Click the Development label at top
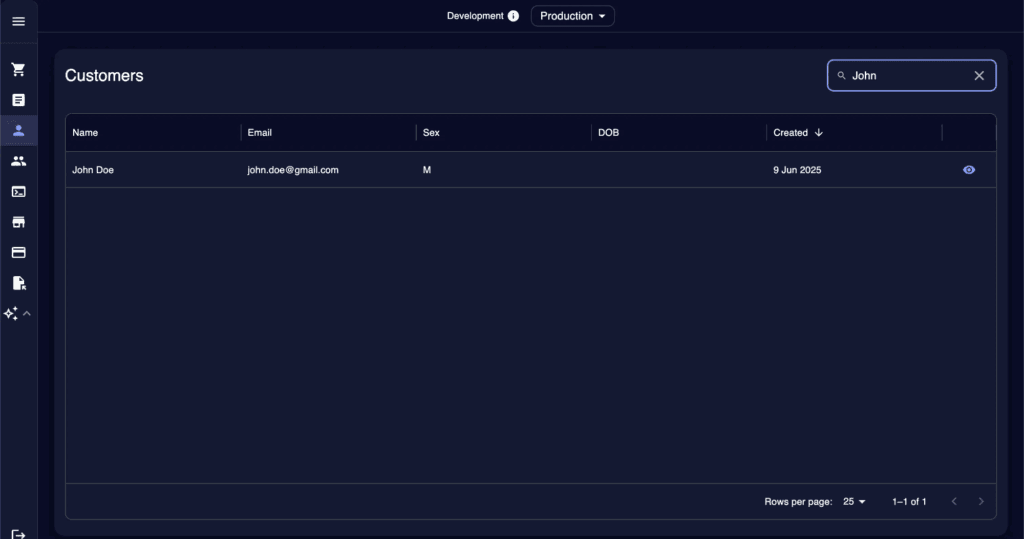The image size is (1024, 539). pyautogui.click(x=475, y=16)
